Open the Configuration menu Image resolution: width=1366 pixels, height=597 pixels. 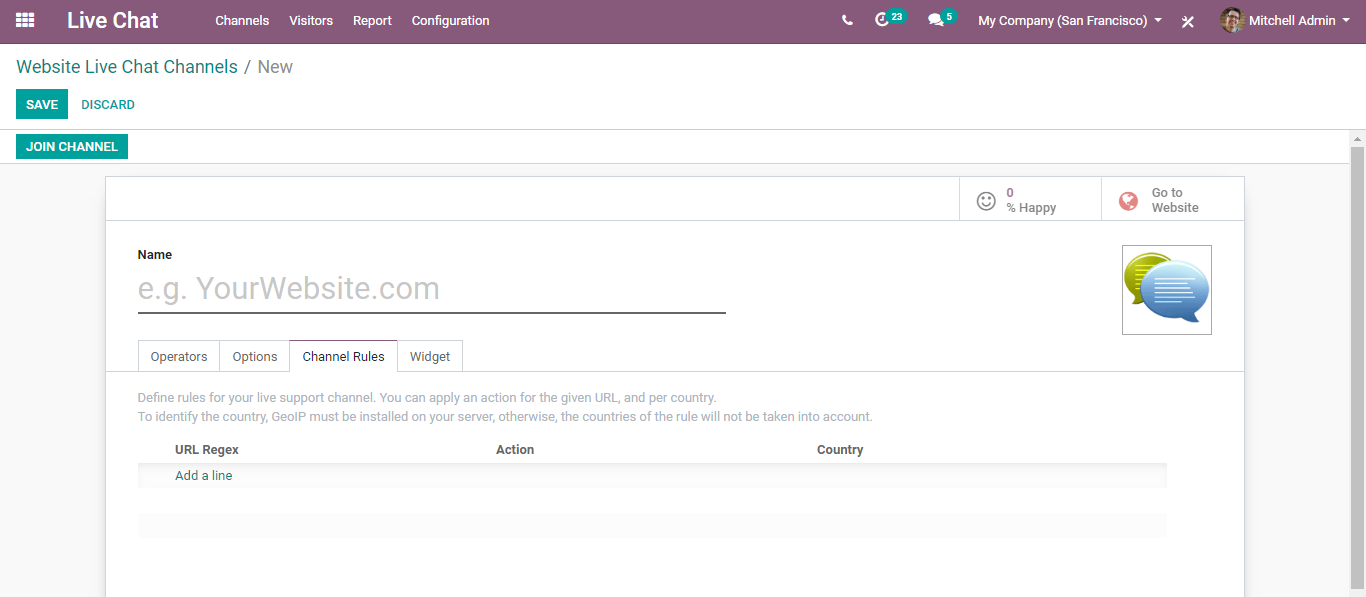point(451,20)
